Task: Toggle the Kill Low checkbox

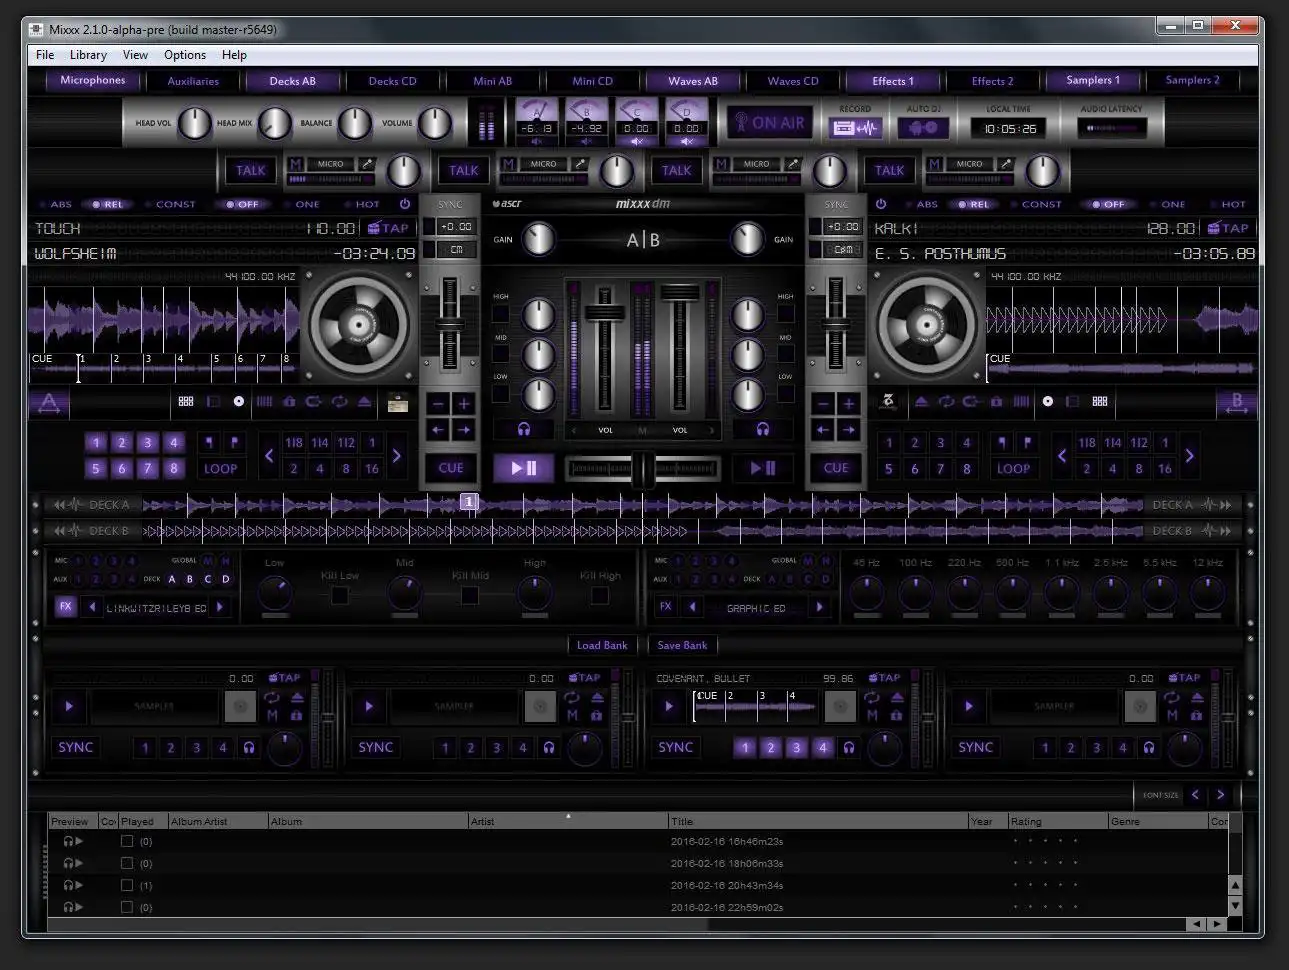Action: coord(340,595)
